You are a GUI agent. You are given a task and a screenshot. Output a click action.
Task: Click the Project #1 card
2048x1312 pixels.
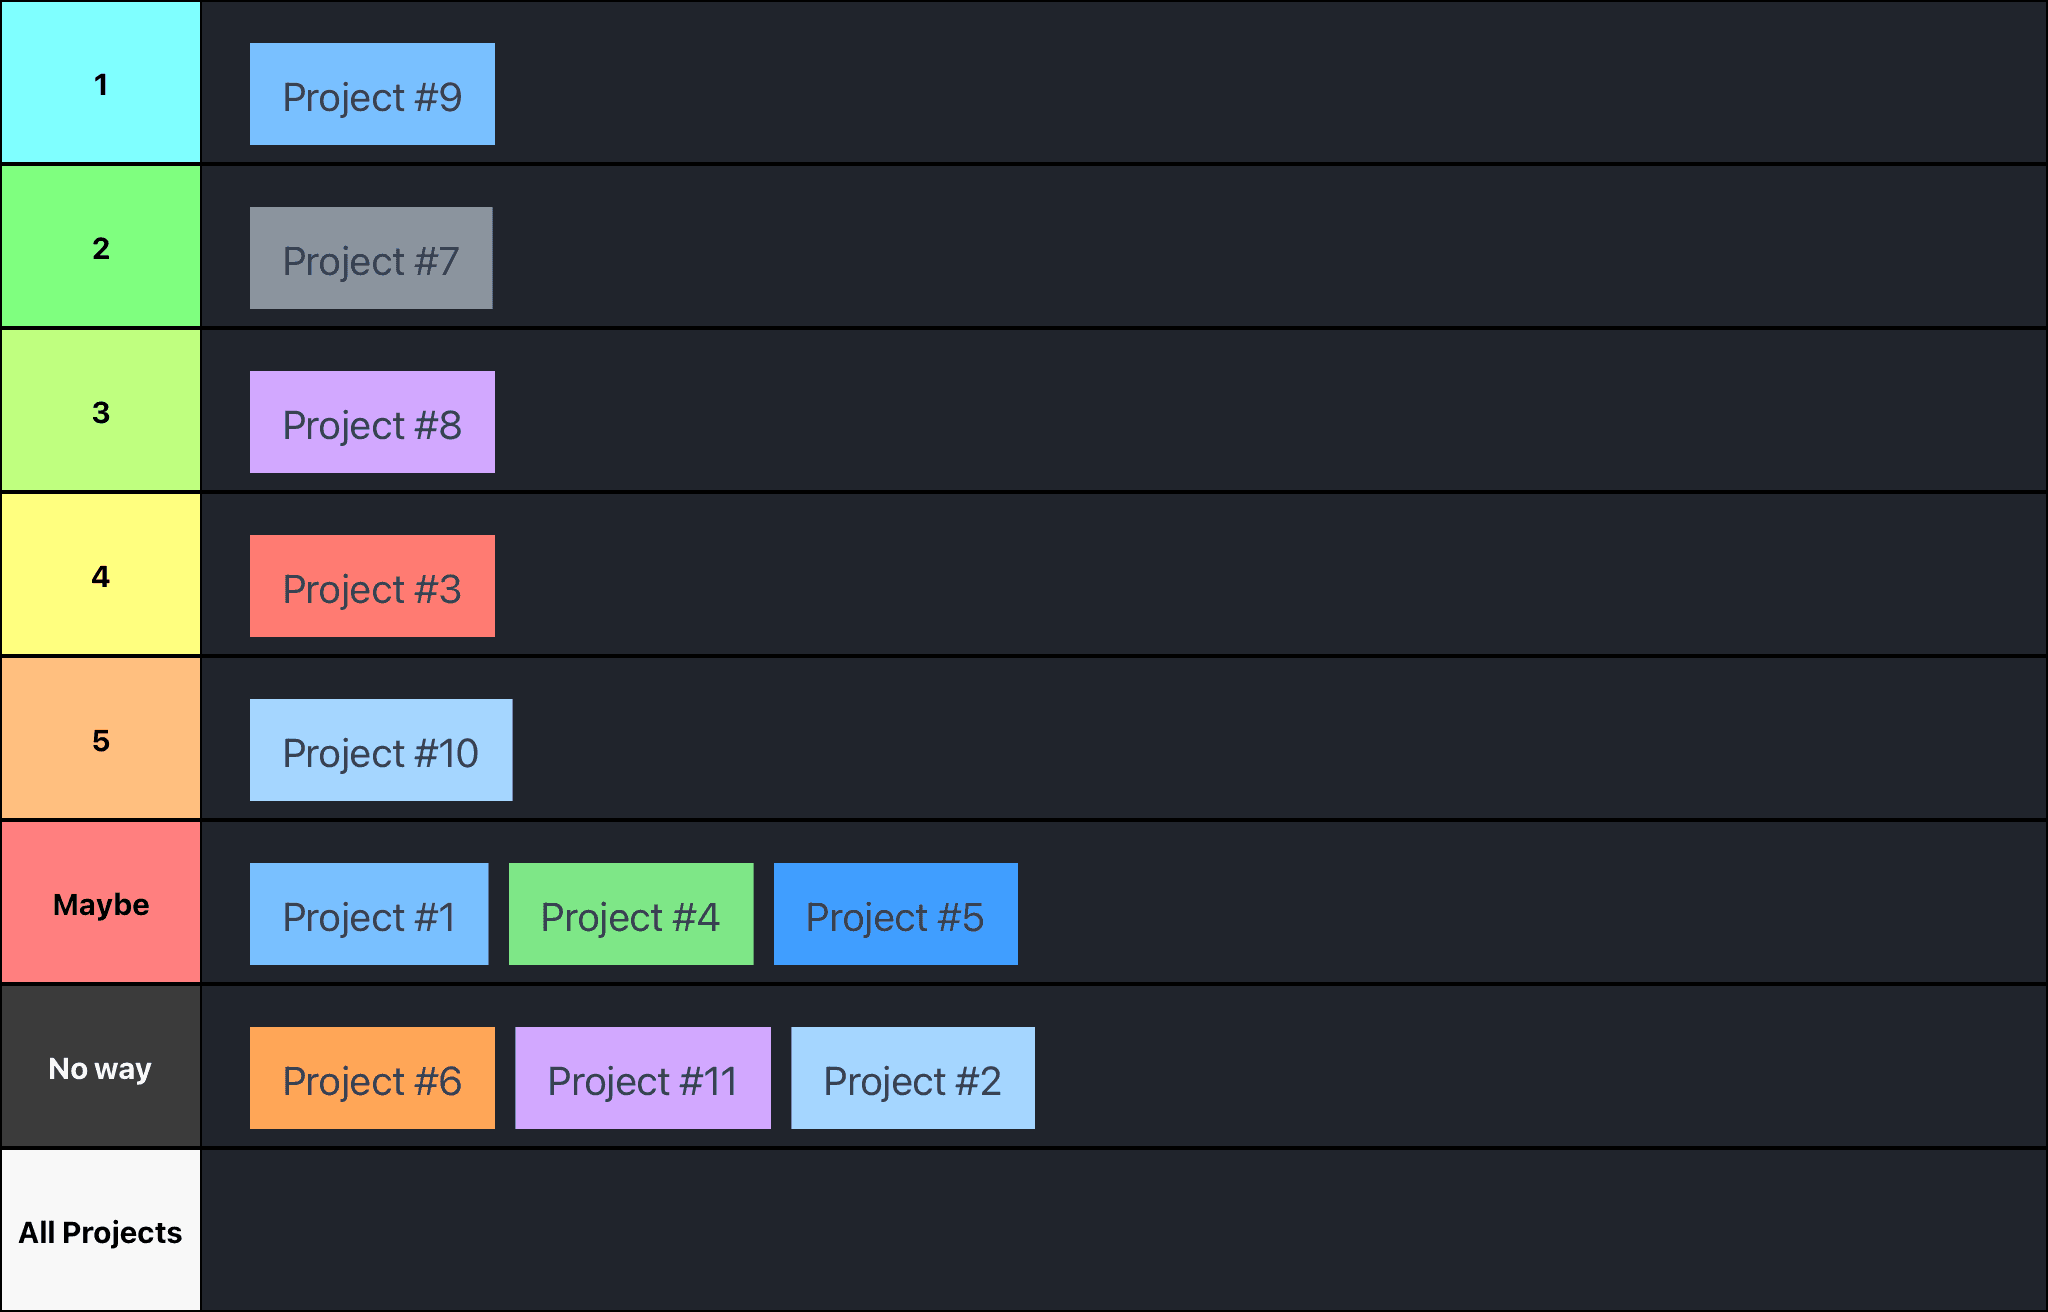click(x=369, y=914)
